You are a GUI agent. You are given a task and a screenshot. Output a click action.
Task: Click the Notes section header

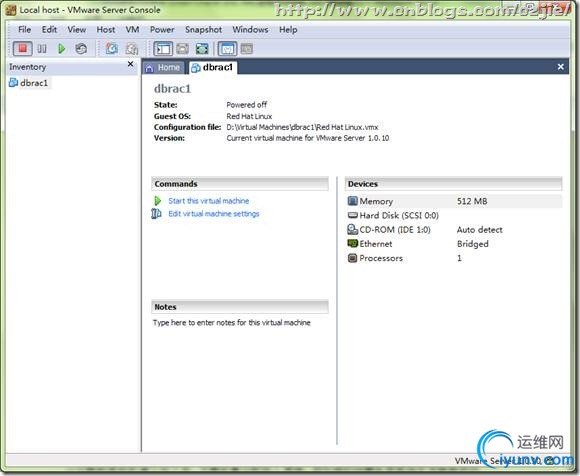coord(240,307)
